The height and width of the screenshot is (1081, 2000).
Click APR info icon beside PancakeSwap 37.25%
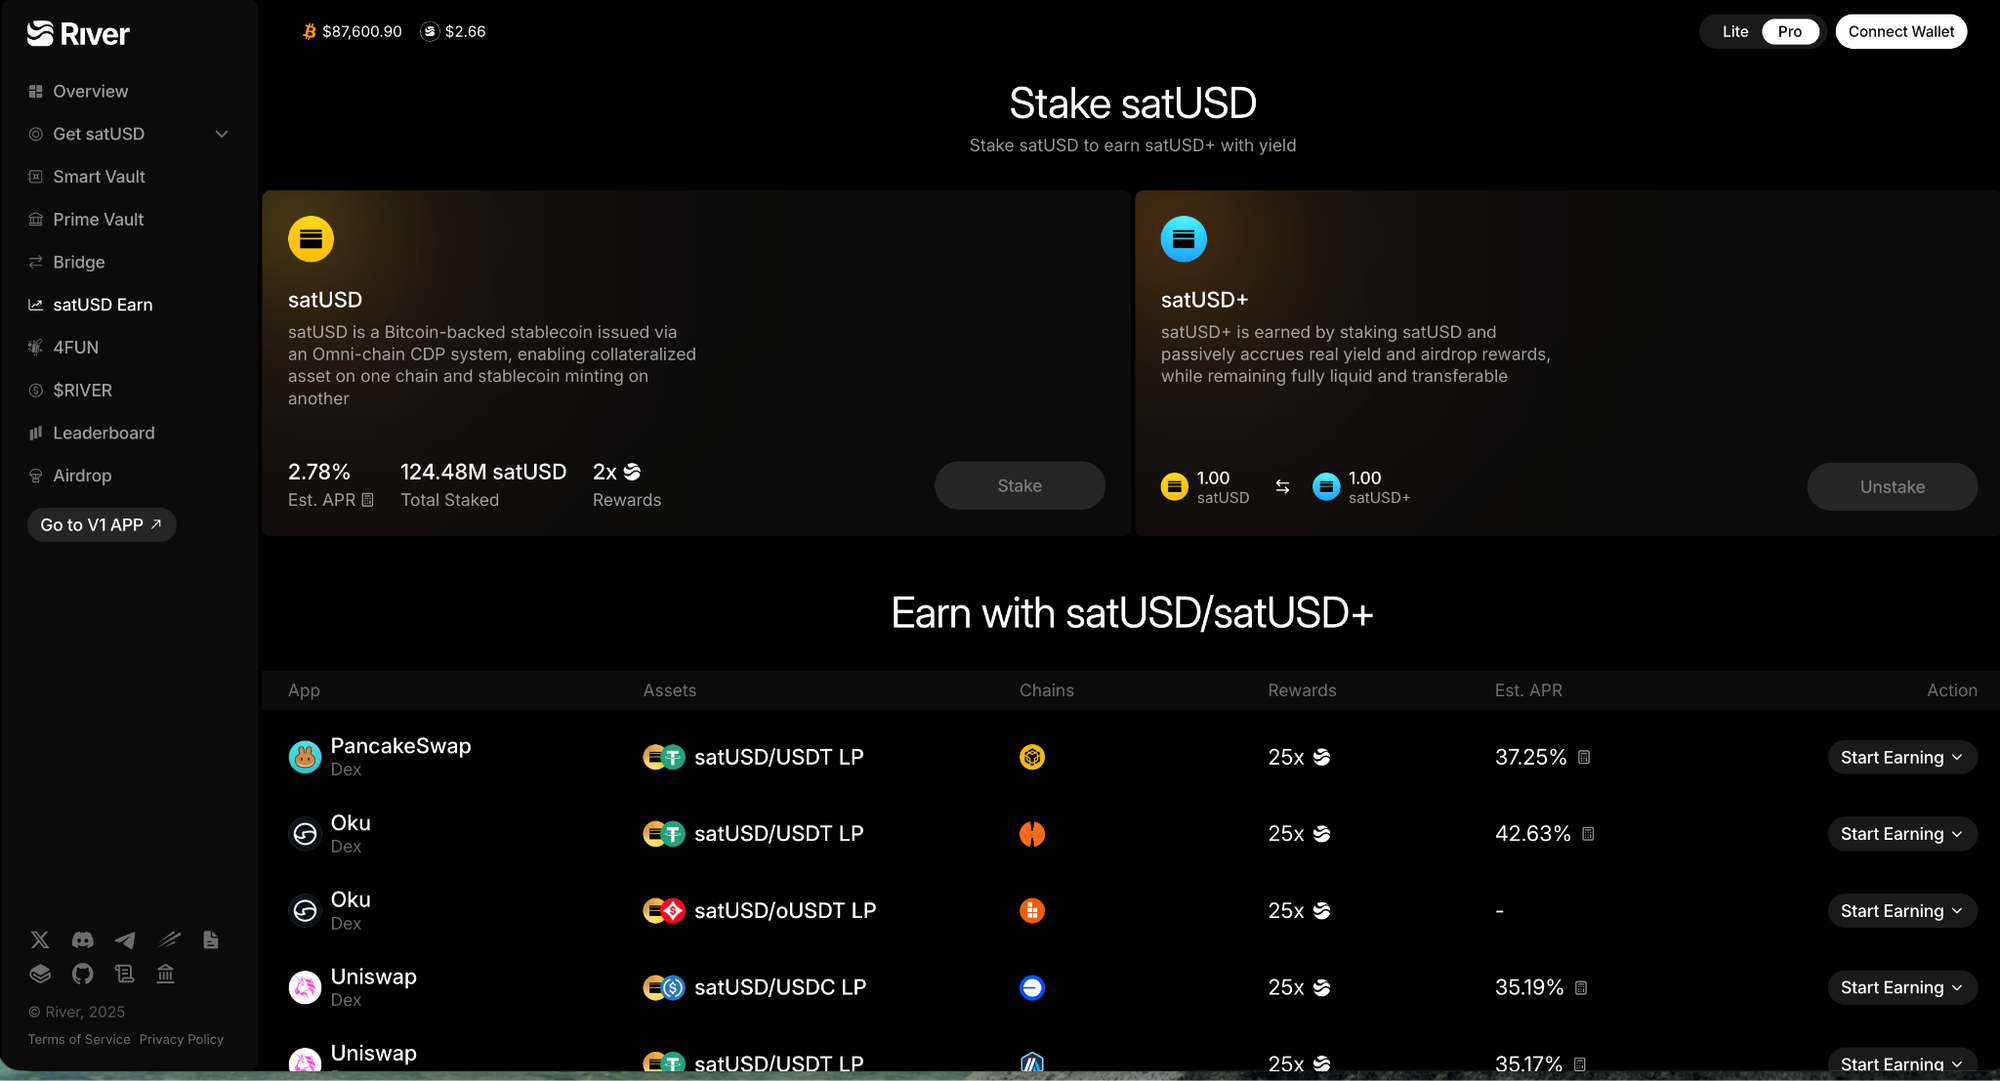[1584, 758]
